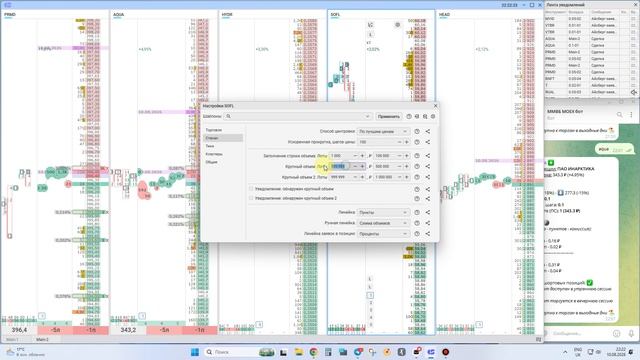640x360 pixels.
Task: Click share icon for Линейка row
Action: [427, 212]
